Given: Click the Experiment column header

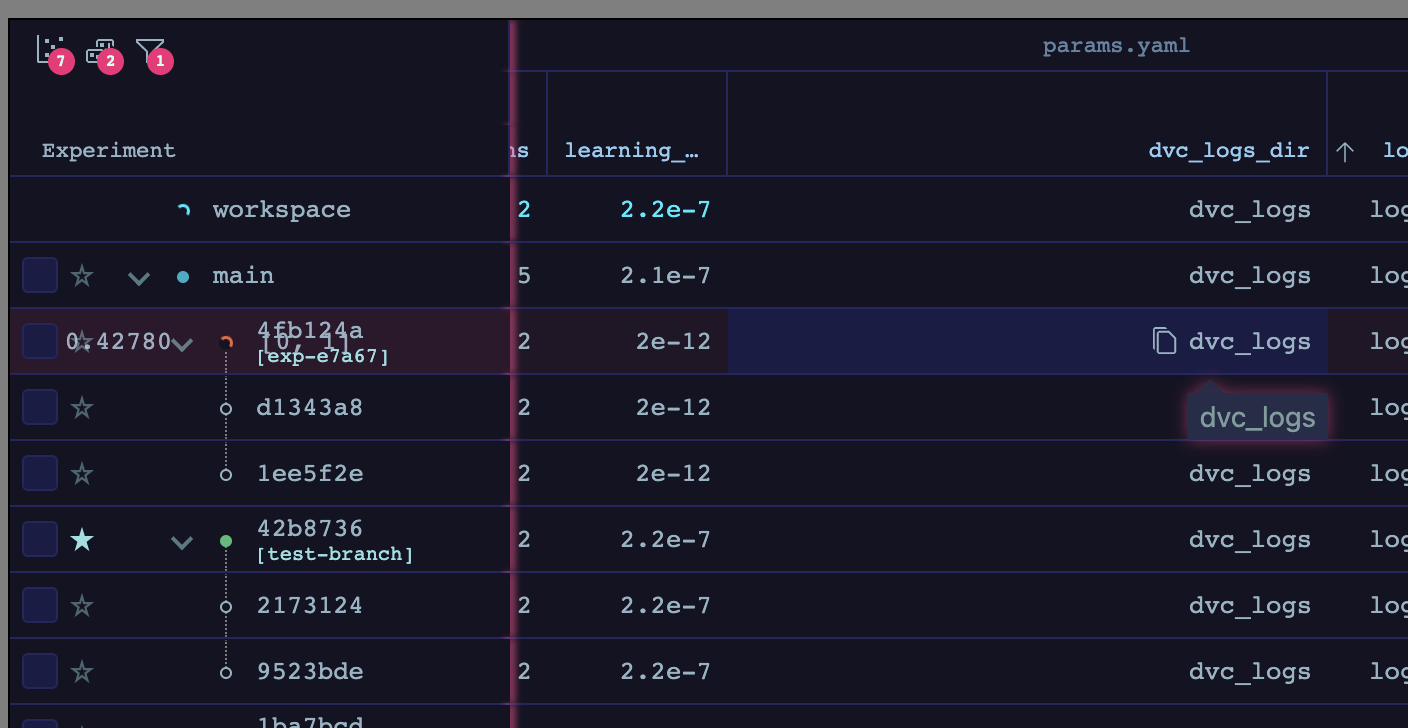Looking at the screenshot, I should [109, 150].
